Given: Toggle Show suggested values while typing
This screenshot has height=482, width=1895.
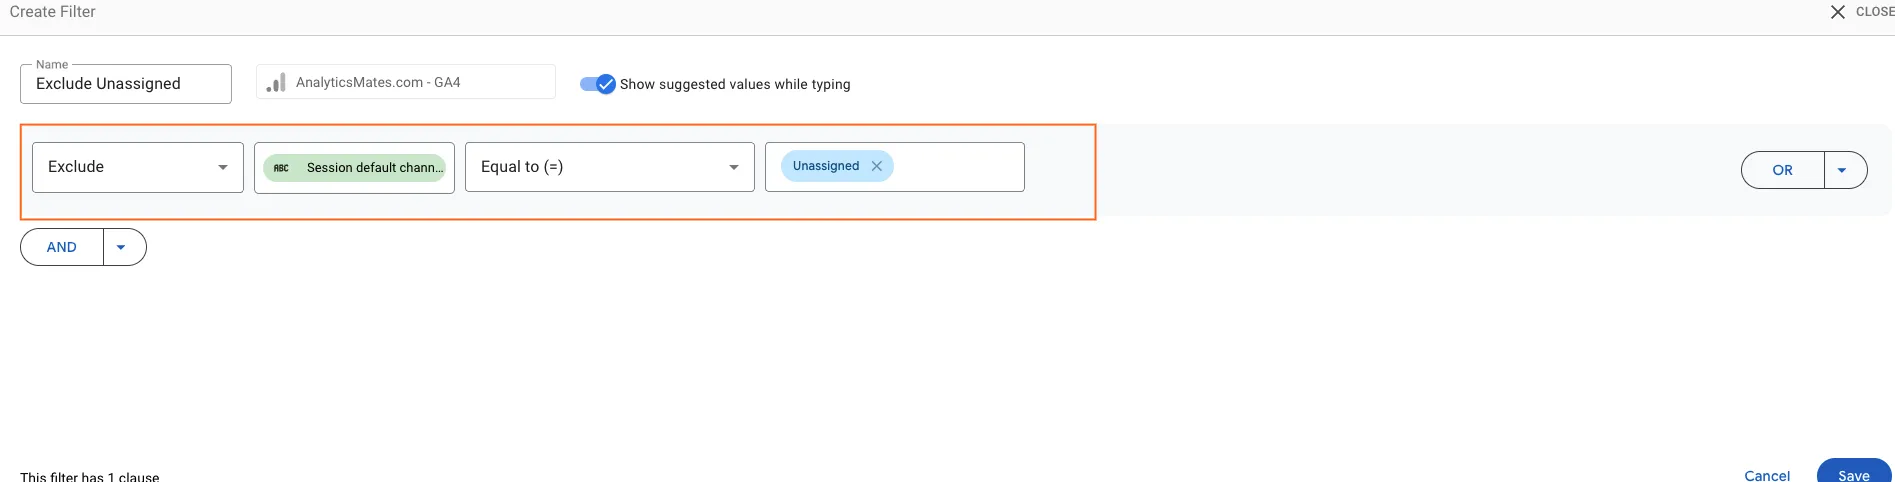Looking at the screenshot, I should point(598,84).
